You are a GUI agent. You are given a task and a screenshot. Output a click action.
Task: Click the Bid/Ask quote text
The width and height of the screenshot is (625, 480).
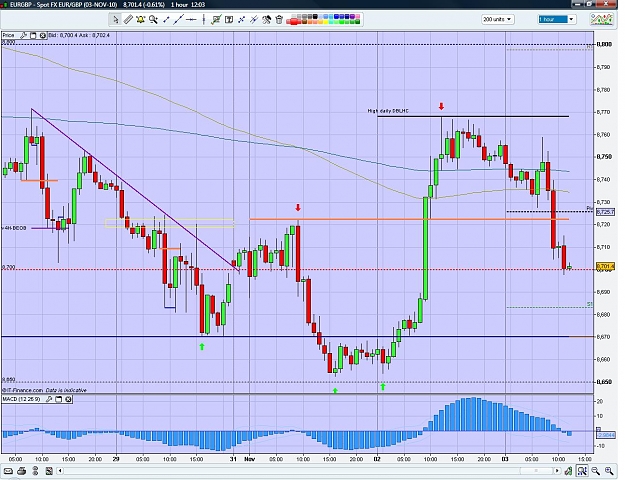pyautogui.click(x=79, y=35)
